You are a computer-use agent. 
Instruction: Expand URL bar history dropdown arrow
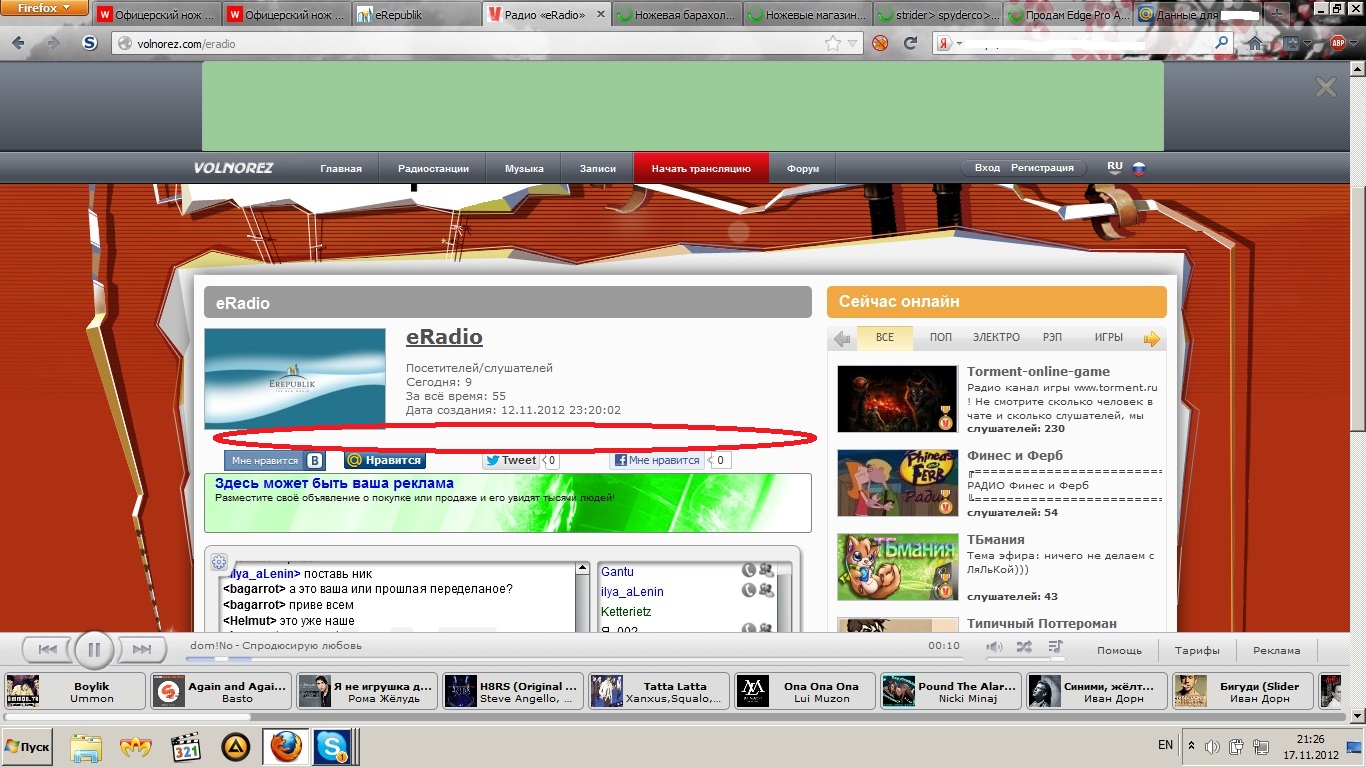point(853,44)
